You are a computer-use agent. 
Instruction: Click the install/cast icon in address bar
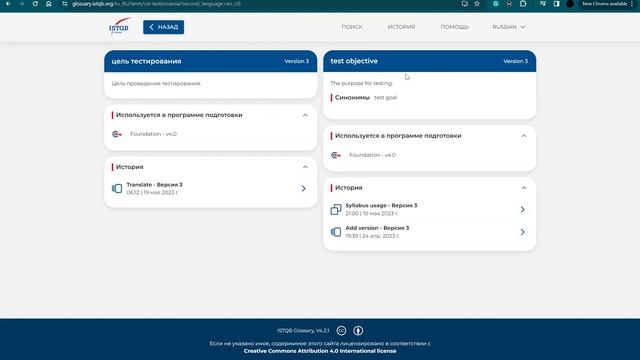coord(464,4)
